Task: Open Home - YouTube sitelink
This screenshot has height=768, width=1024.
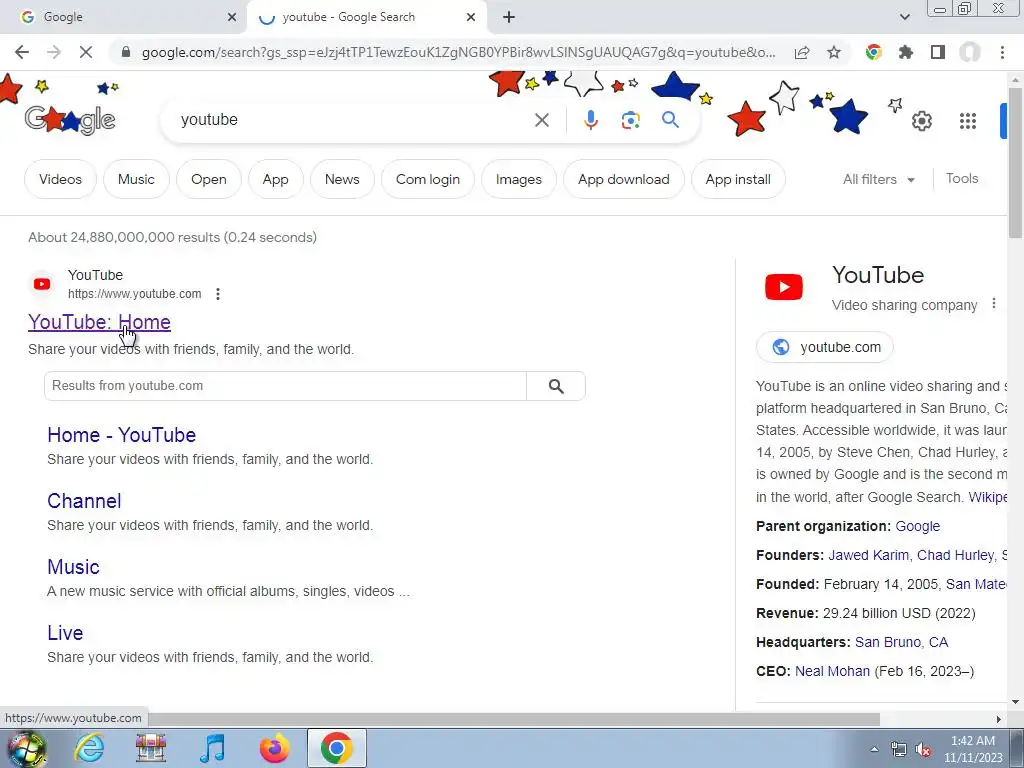Action: coord(121,435)
